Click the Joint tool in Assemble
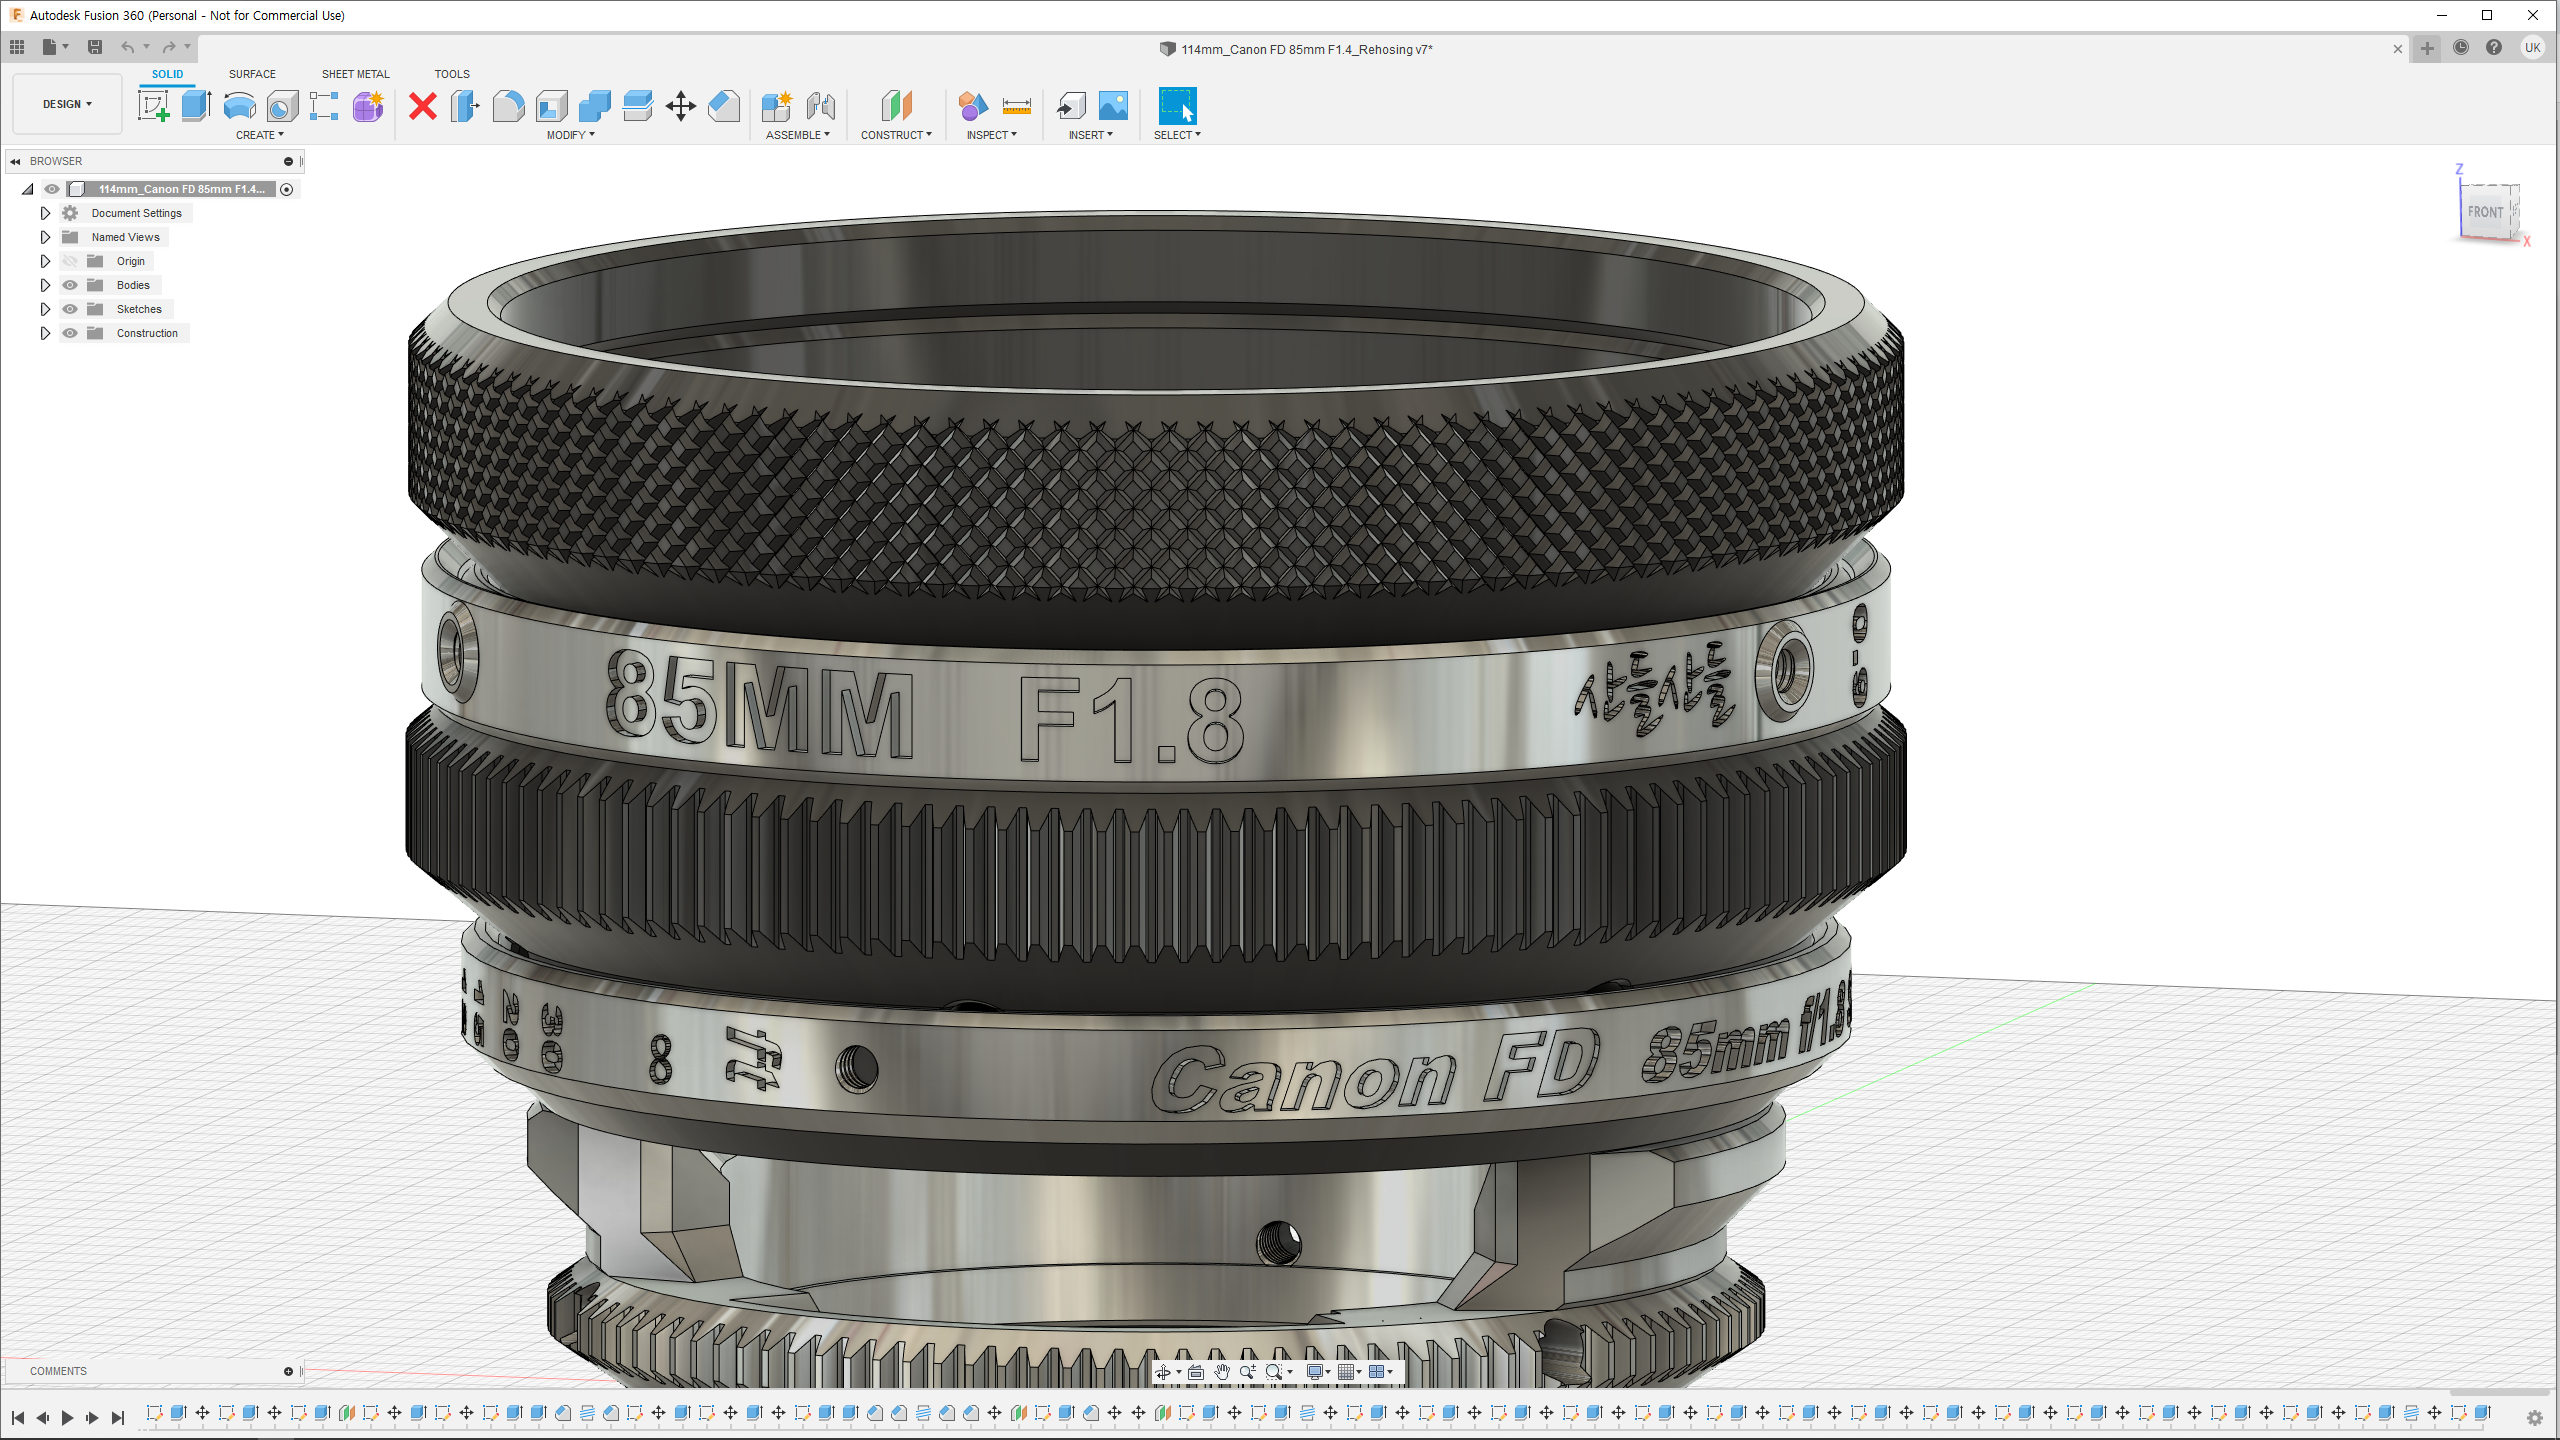Viewport: 2560px width, 1440px height. pos(820,105)
